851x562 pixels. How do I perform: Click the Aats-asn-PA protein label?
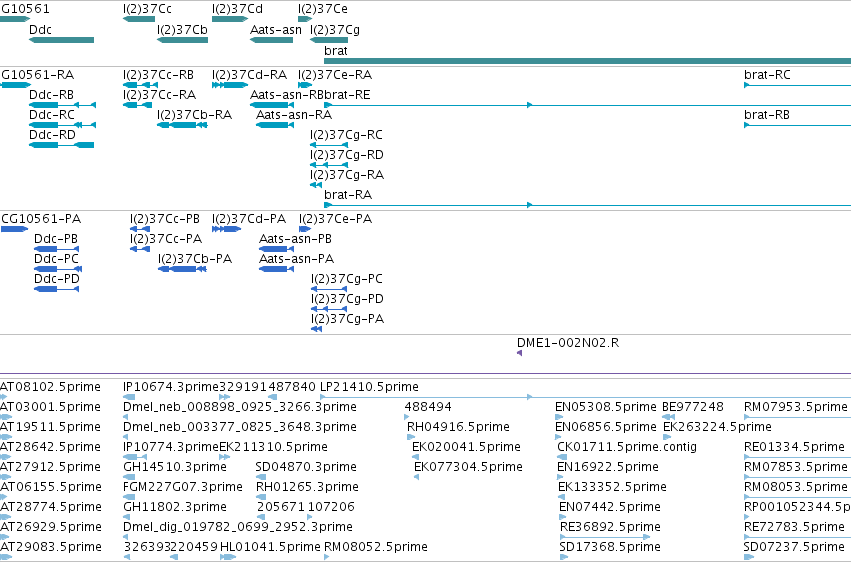coord(296,259)
